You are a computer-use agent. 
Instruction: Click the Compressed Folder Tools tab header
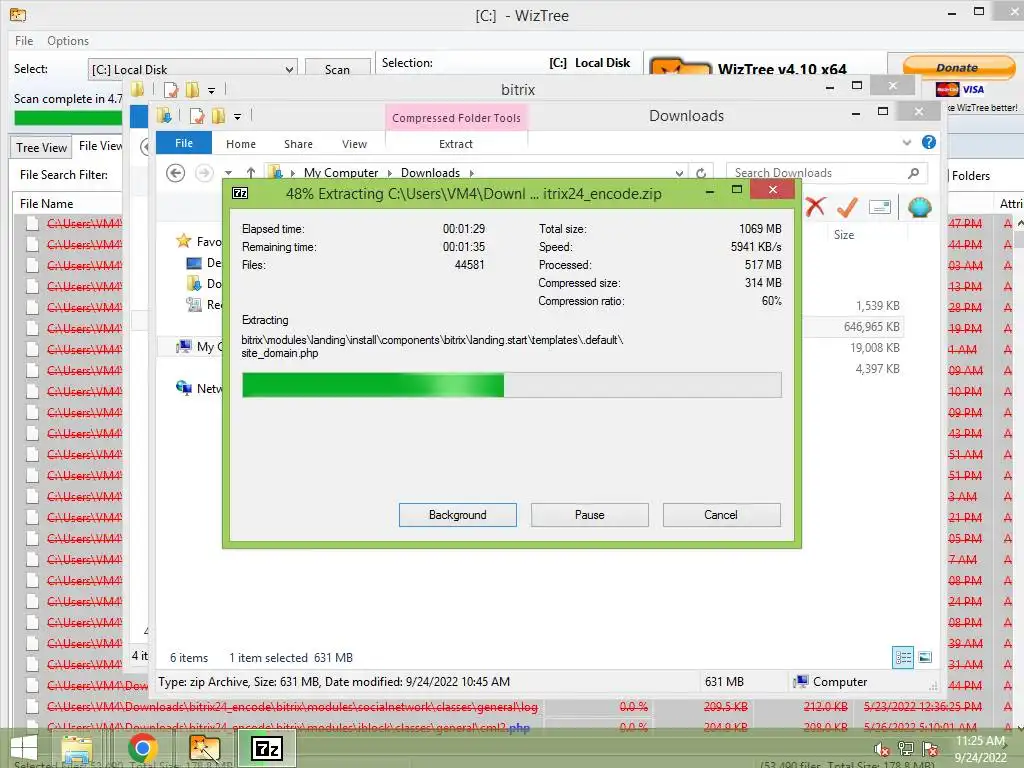tap(456, 118)
